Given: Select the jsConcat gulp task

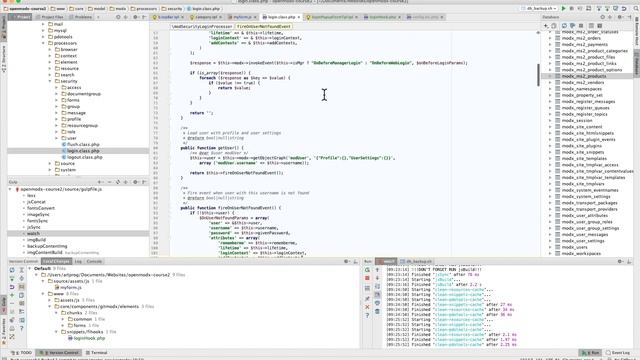Looking at the screenshot, I should [36, 202].
